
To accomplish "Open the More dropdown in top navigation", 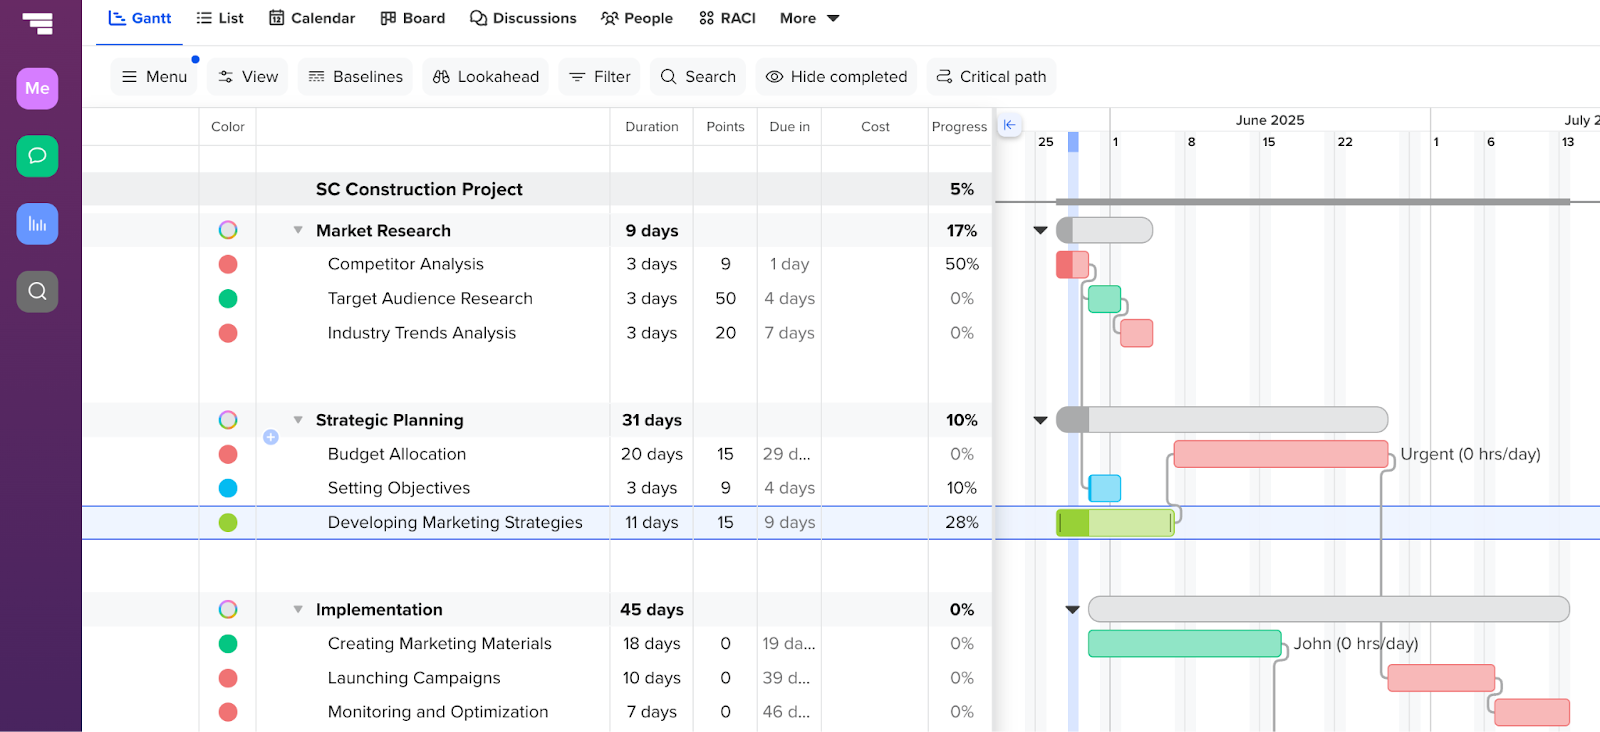I will point(809,18).
